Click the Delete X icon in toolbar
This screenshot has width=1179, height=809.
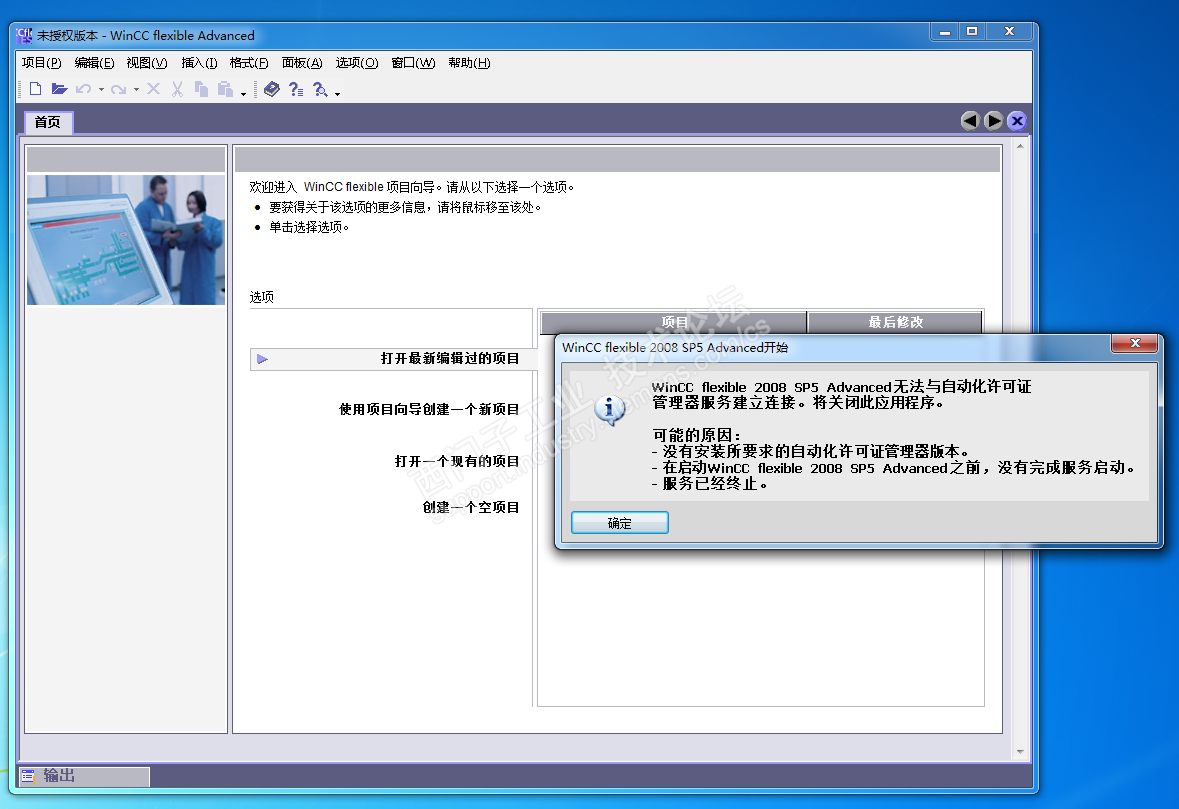click(x=153, y=89)
